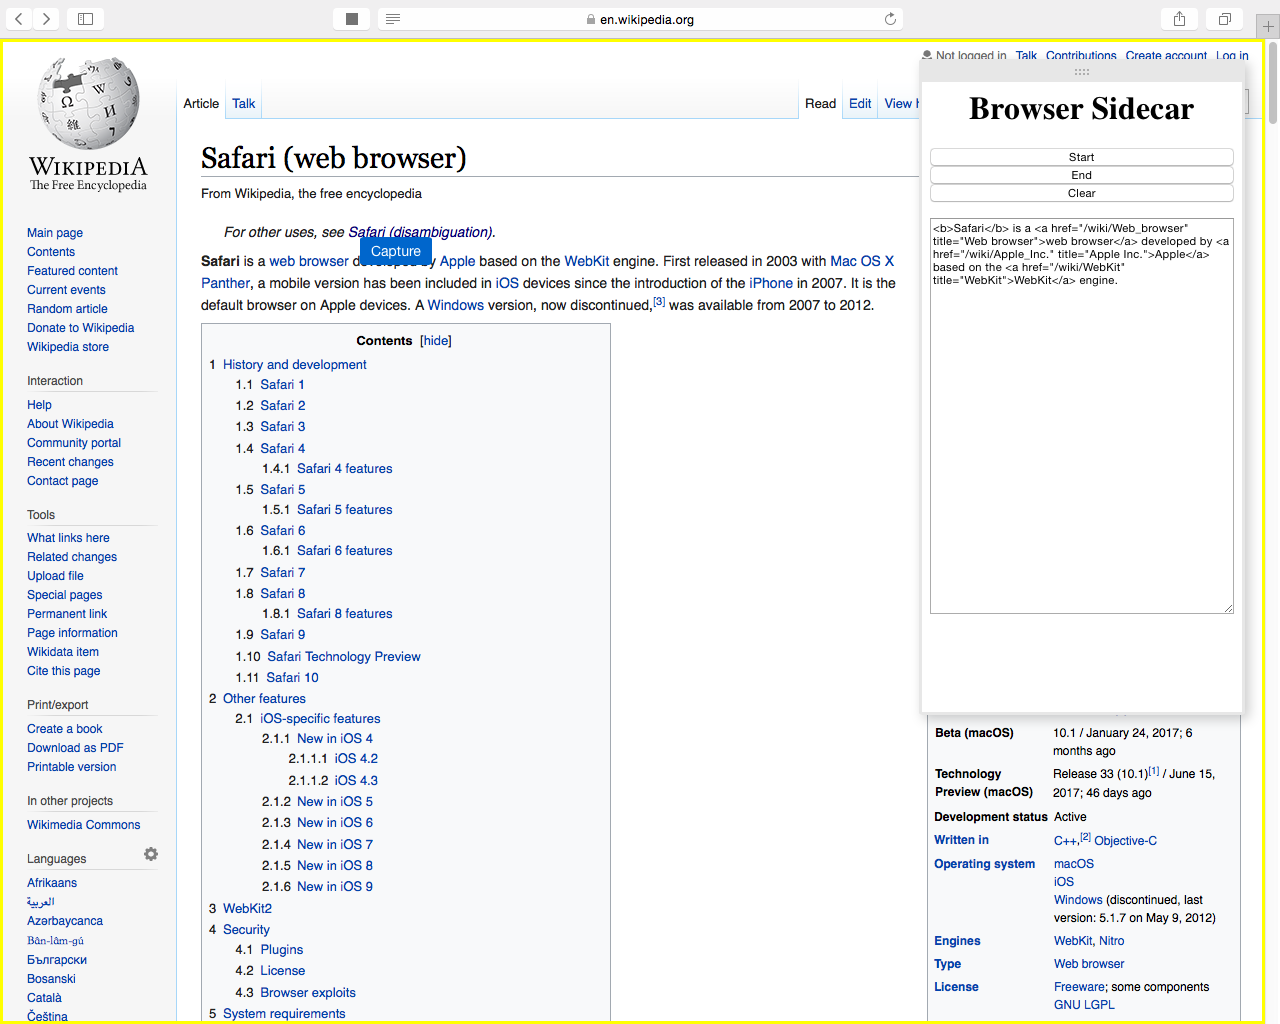
Task: Click Download as PDF link
Action: [75, 748]
